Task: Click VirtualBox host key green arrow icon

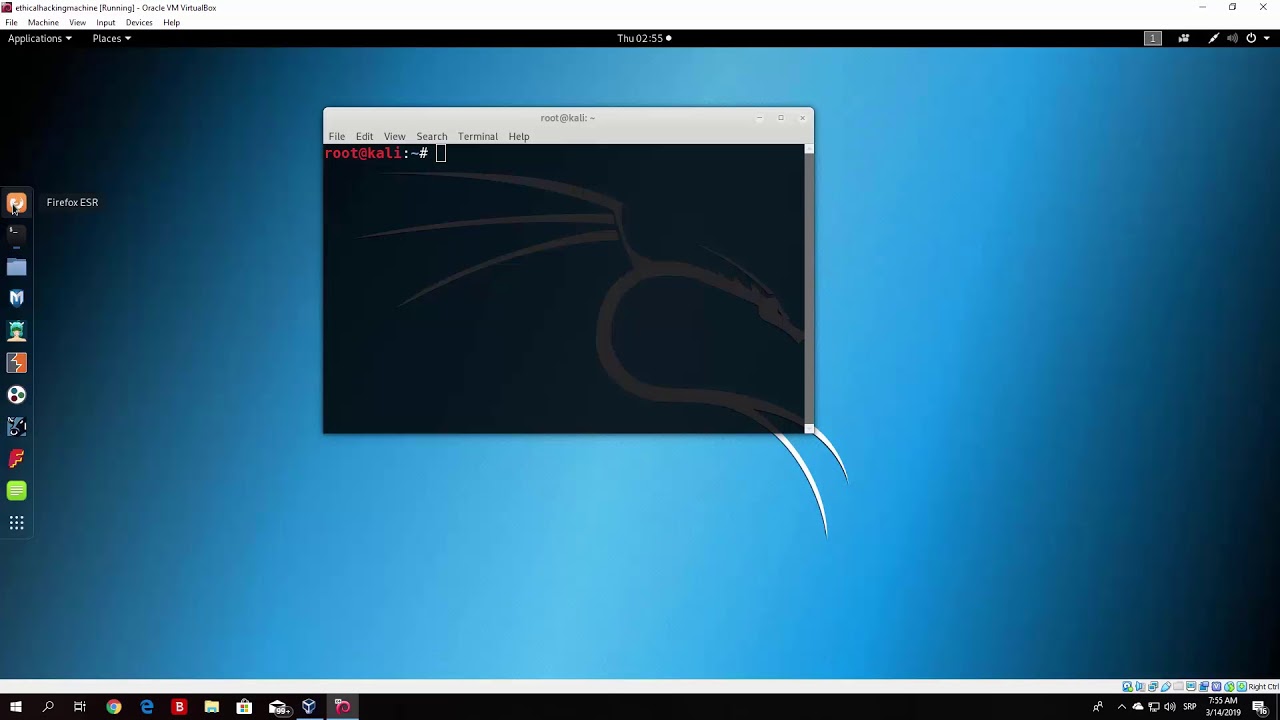Action: 1242,687
